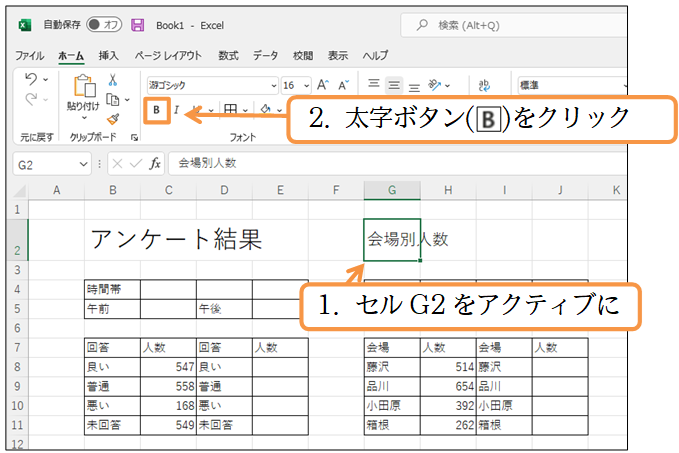Click the Cut scissors icon
This screenshot has height=453, width=679.
coord(113,80)
